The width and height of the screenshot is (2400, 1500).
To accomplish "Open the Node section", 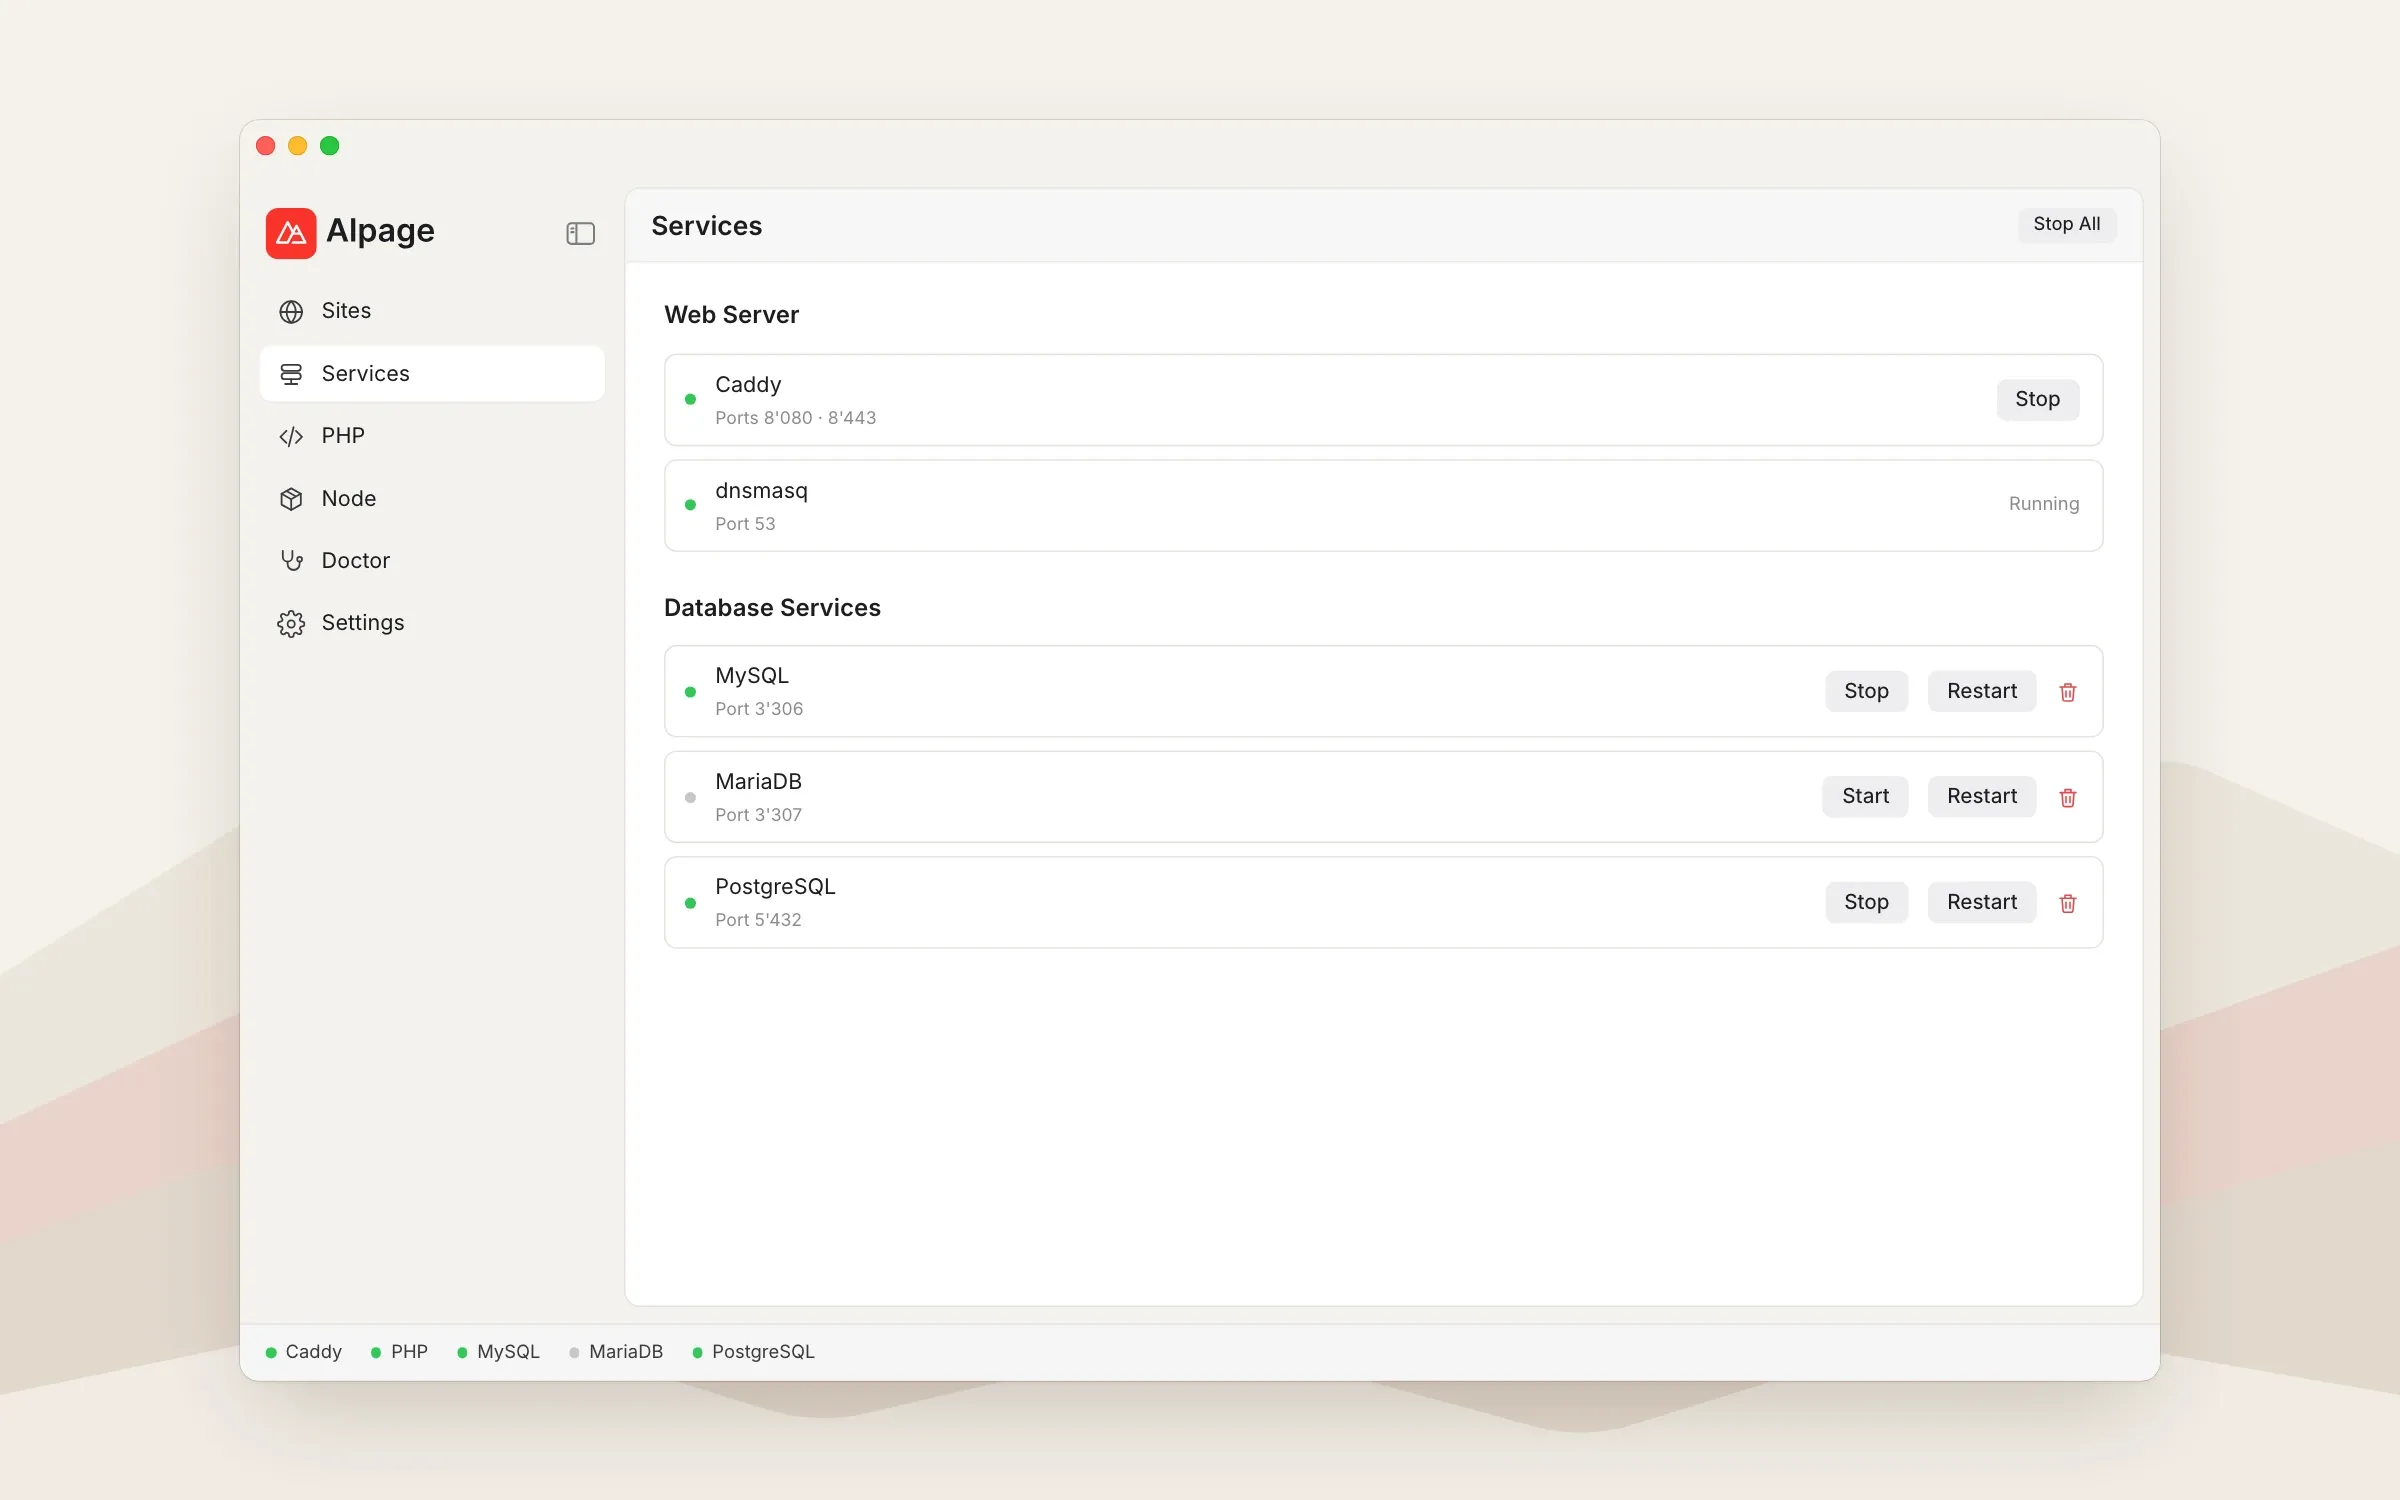I will tap(432, 498).
